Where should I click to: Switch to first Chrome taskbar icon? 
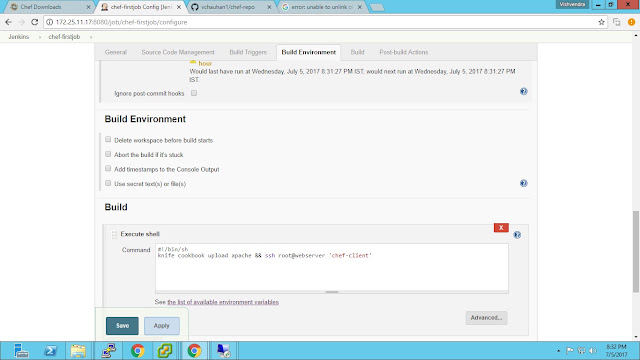coord(138,351)
